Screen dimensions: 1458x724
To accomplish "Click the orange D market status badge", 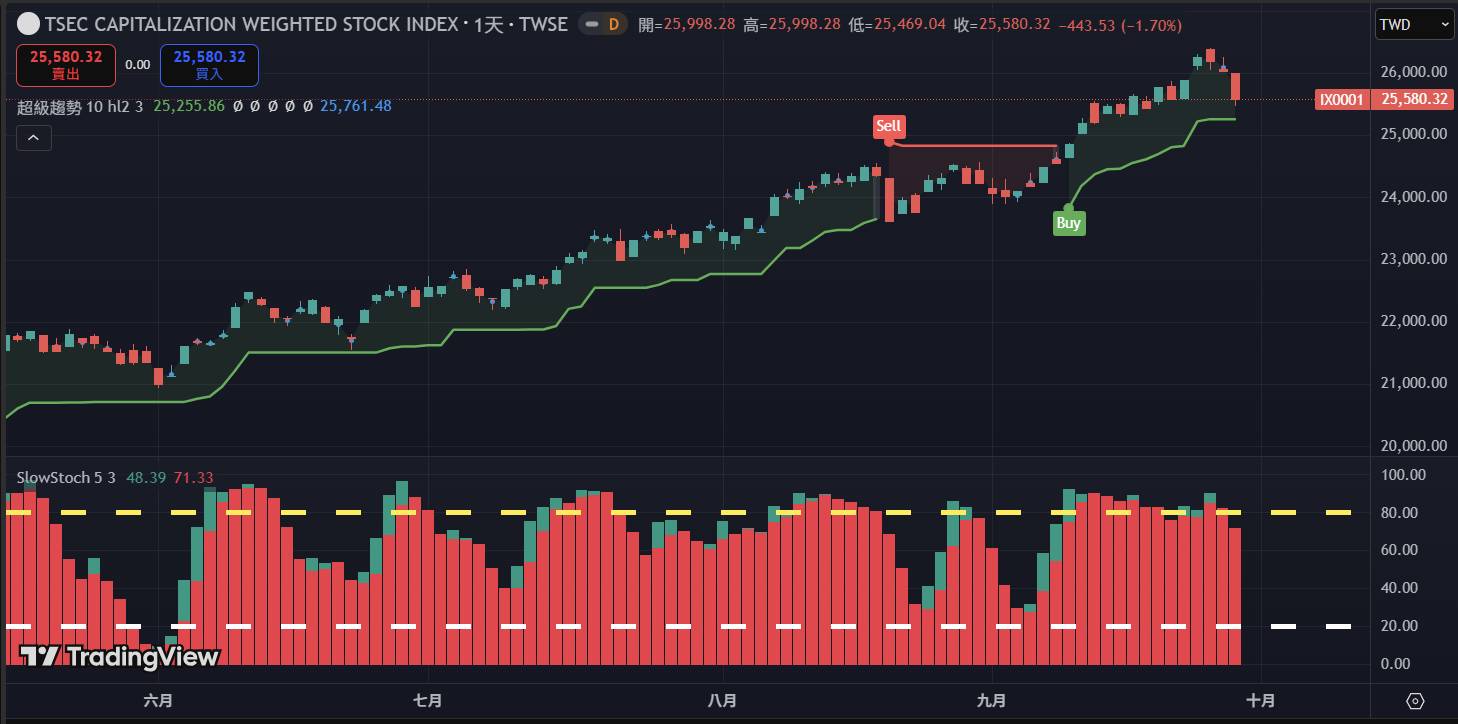I will pyautogui.click(x=614, y=24).
